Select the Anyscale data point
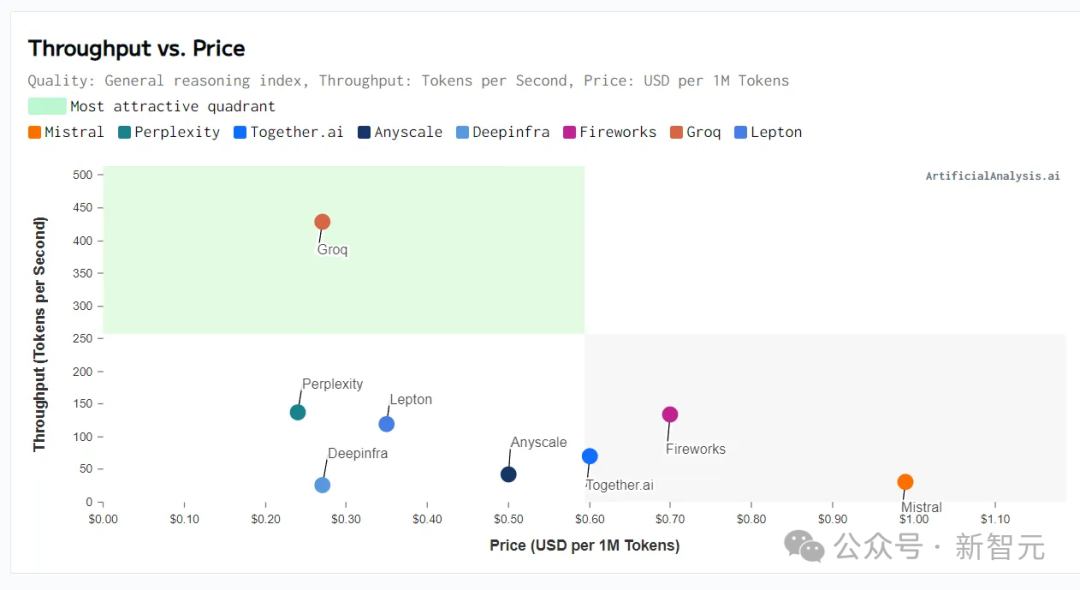The height and width of the screenshot is (590, 1080). tap(508, 474)
